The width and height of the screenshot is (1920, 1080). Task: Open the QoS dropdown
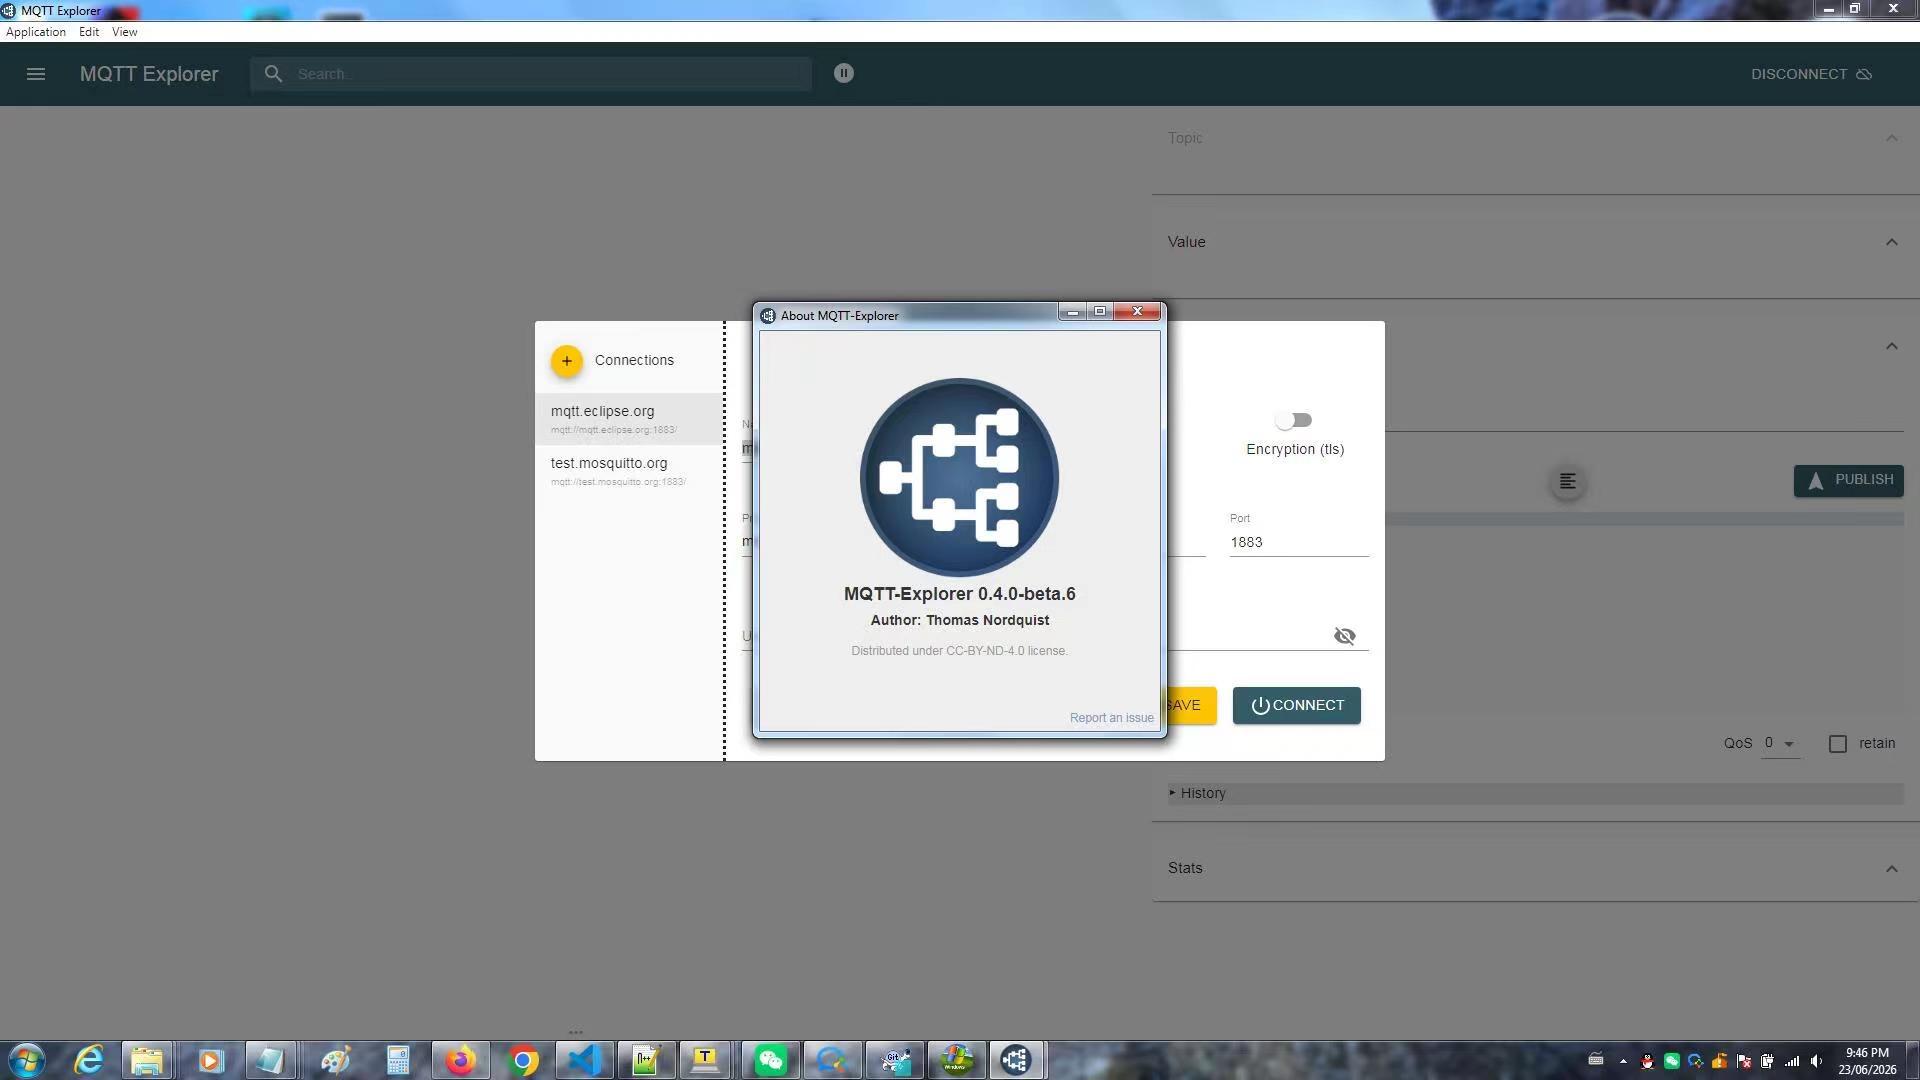click(x=1780, y=744)
